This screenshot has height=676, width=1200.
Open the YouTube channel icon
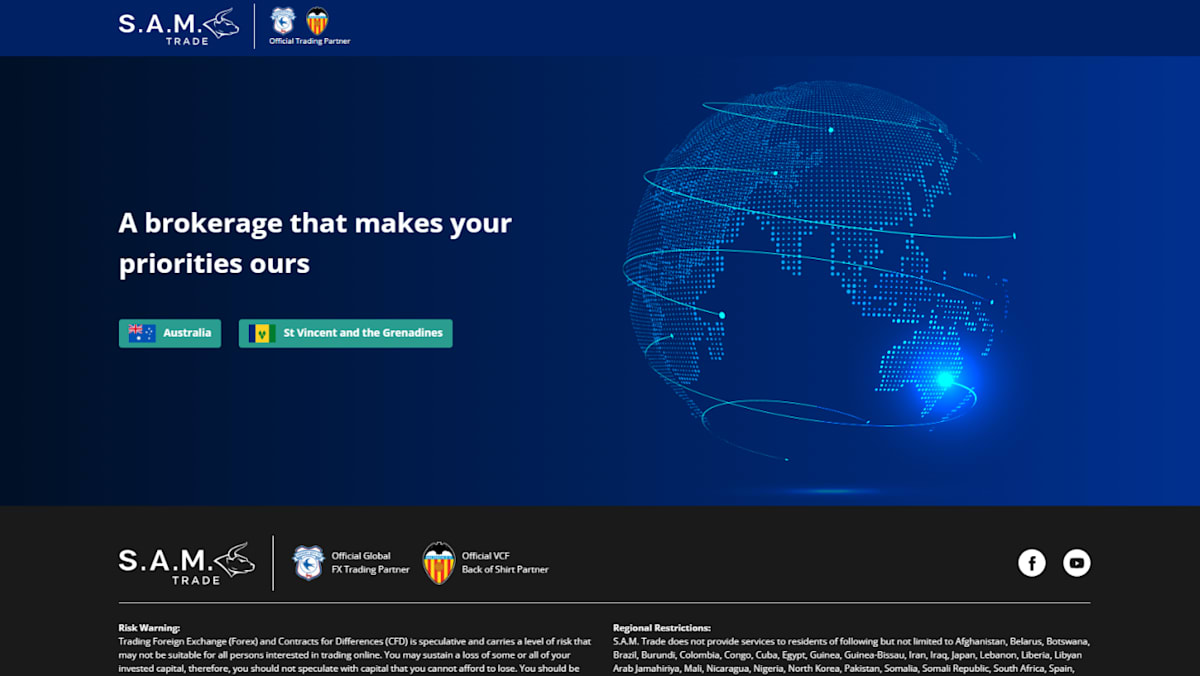pos(1076,563)
